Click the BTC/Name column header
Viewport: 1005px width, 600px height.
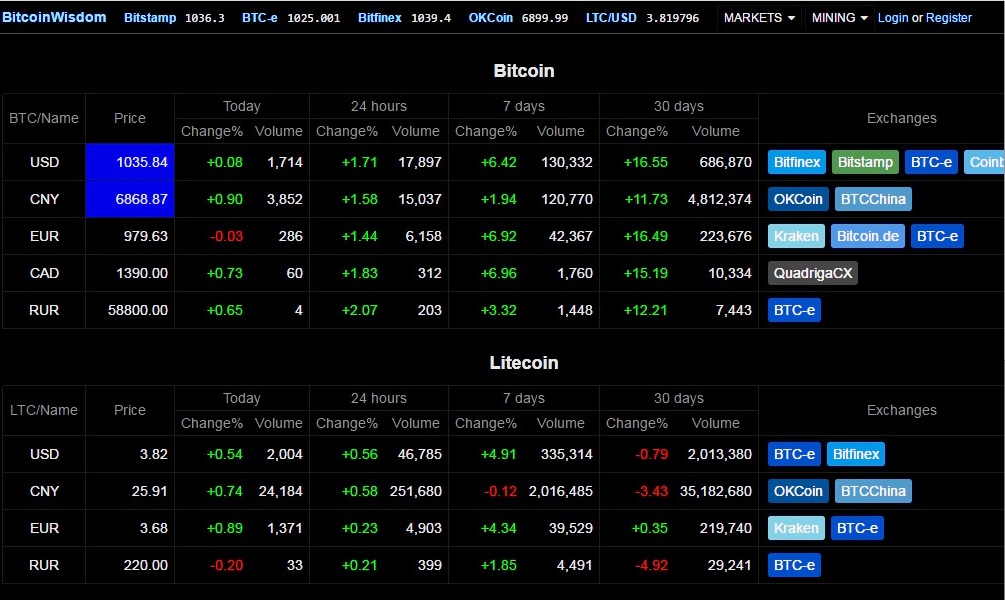point(44,118)
